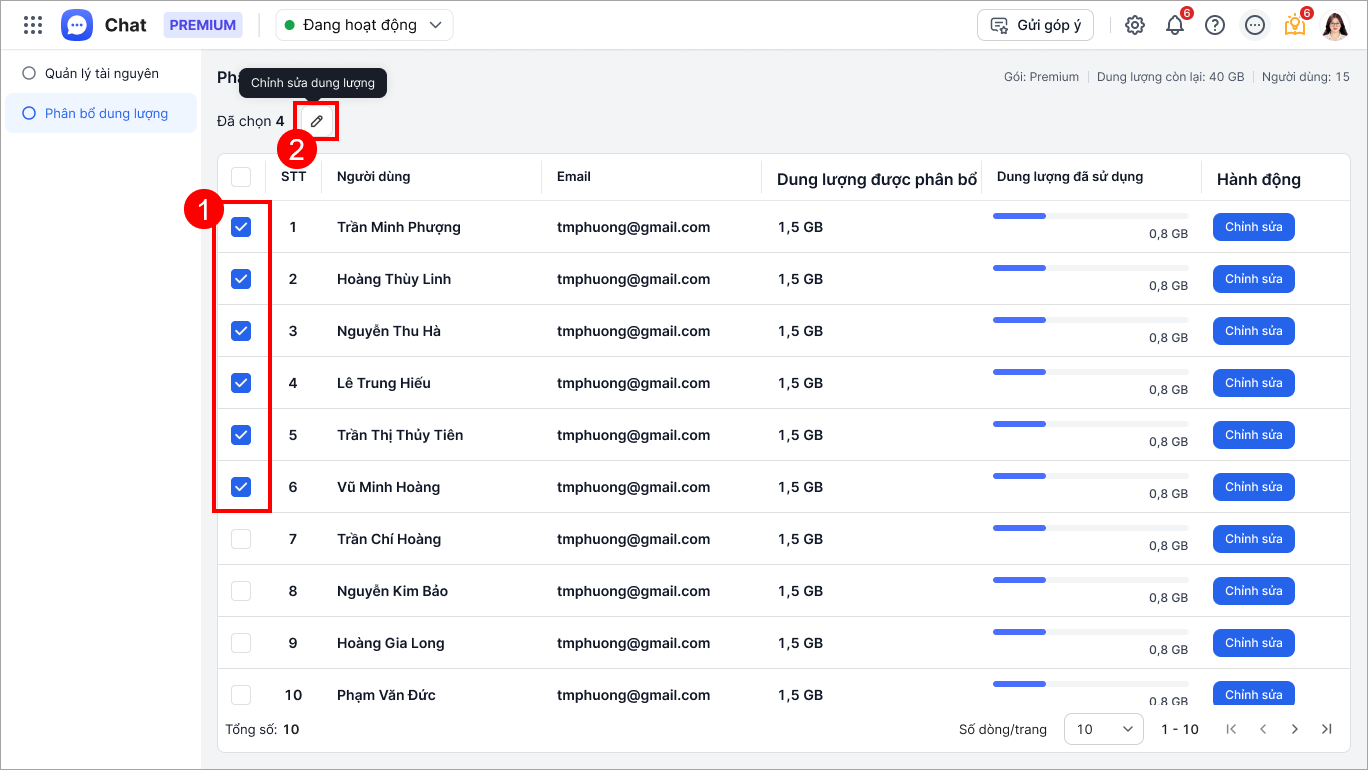The height and width of the screenshot is (770, 1368).
Task: Click usage bar for Trần Minh Phượng
Action: (1091, 216)
